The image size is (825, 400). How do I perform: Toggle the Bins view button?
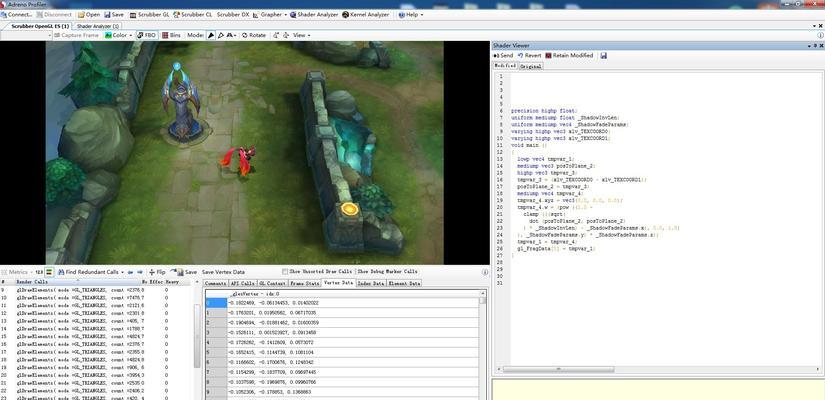click(172, 35)
